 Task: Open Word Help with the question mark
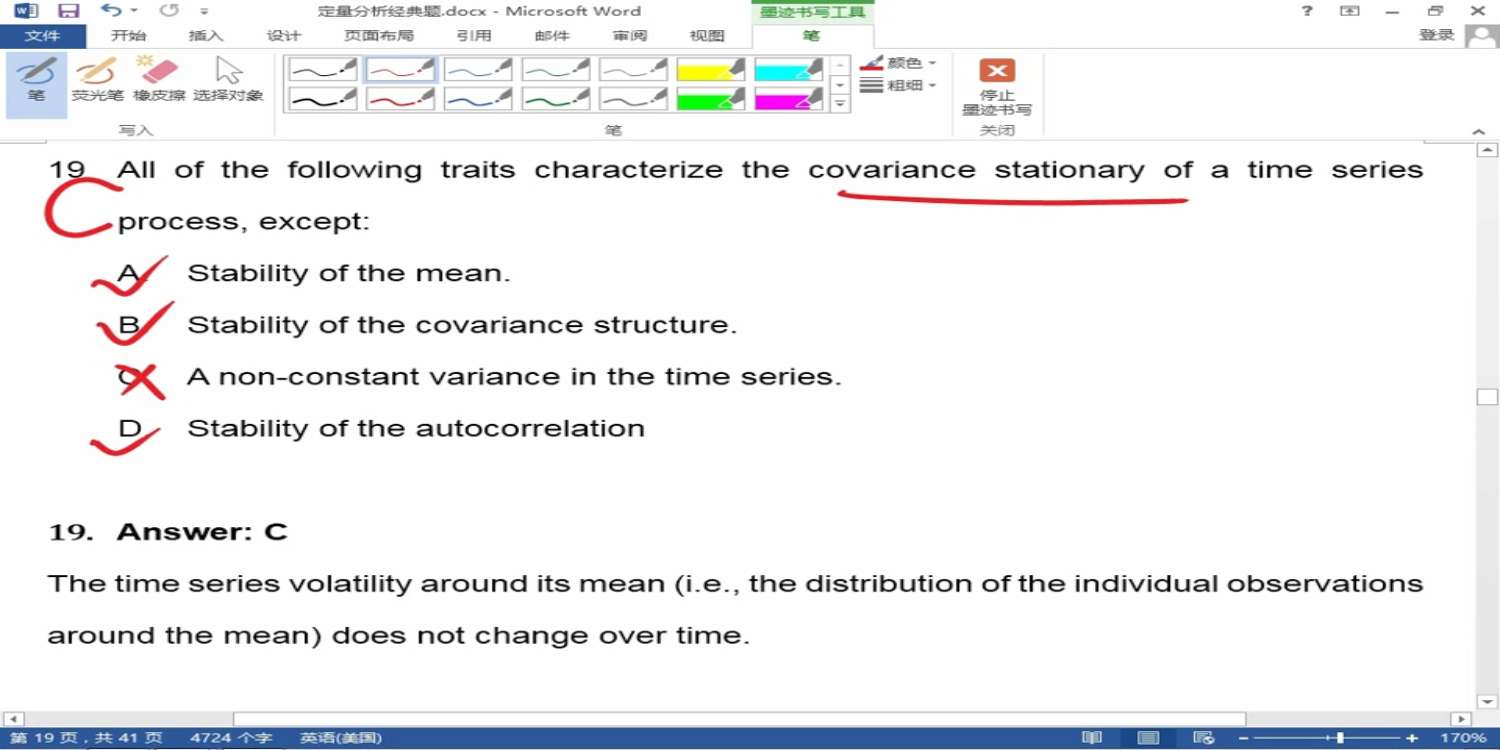pyautogui.click(x=1307, y=11)
